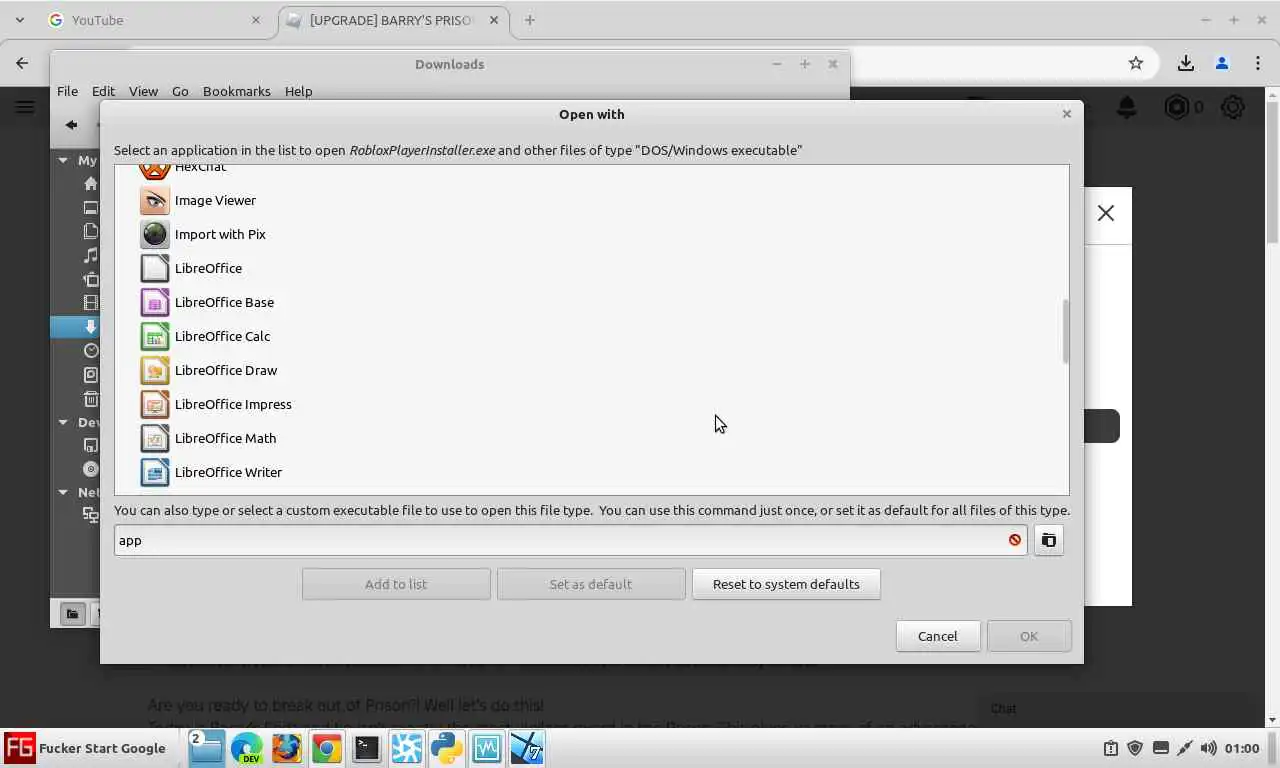Click the recent clock icon in sidebar

point(91,351)
